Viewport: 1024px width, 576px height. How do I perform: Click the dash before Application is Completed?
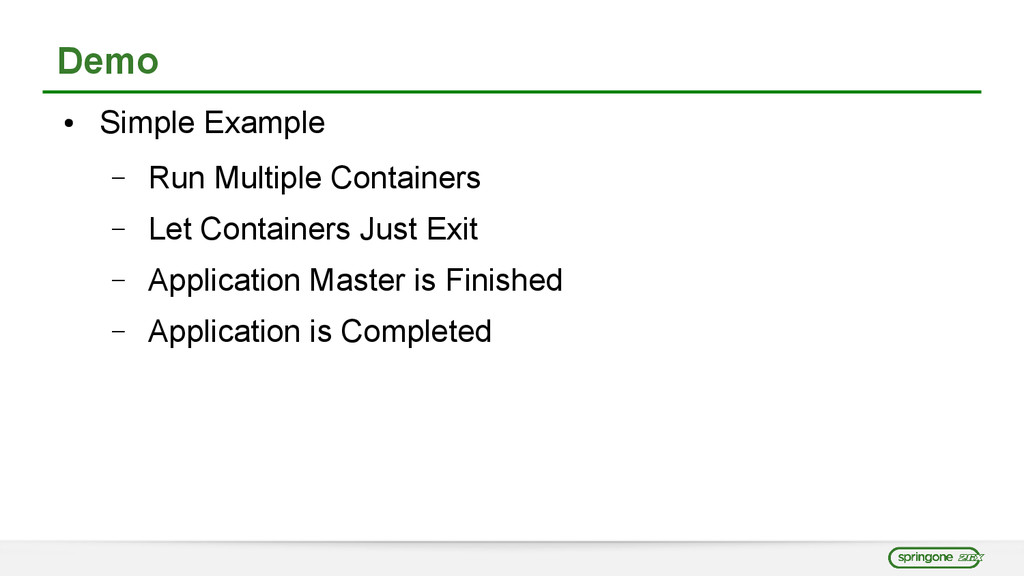coord(119,331)
